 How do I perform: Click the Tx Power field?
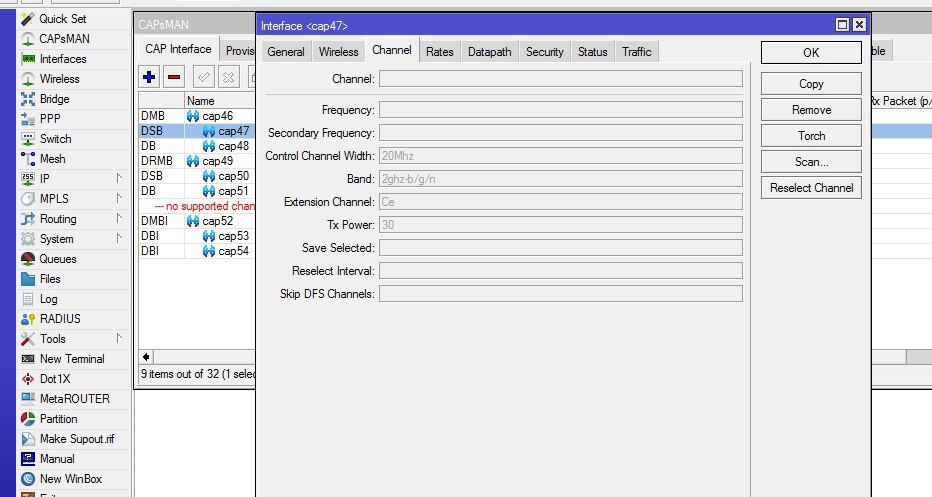coord(561,225)
